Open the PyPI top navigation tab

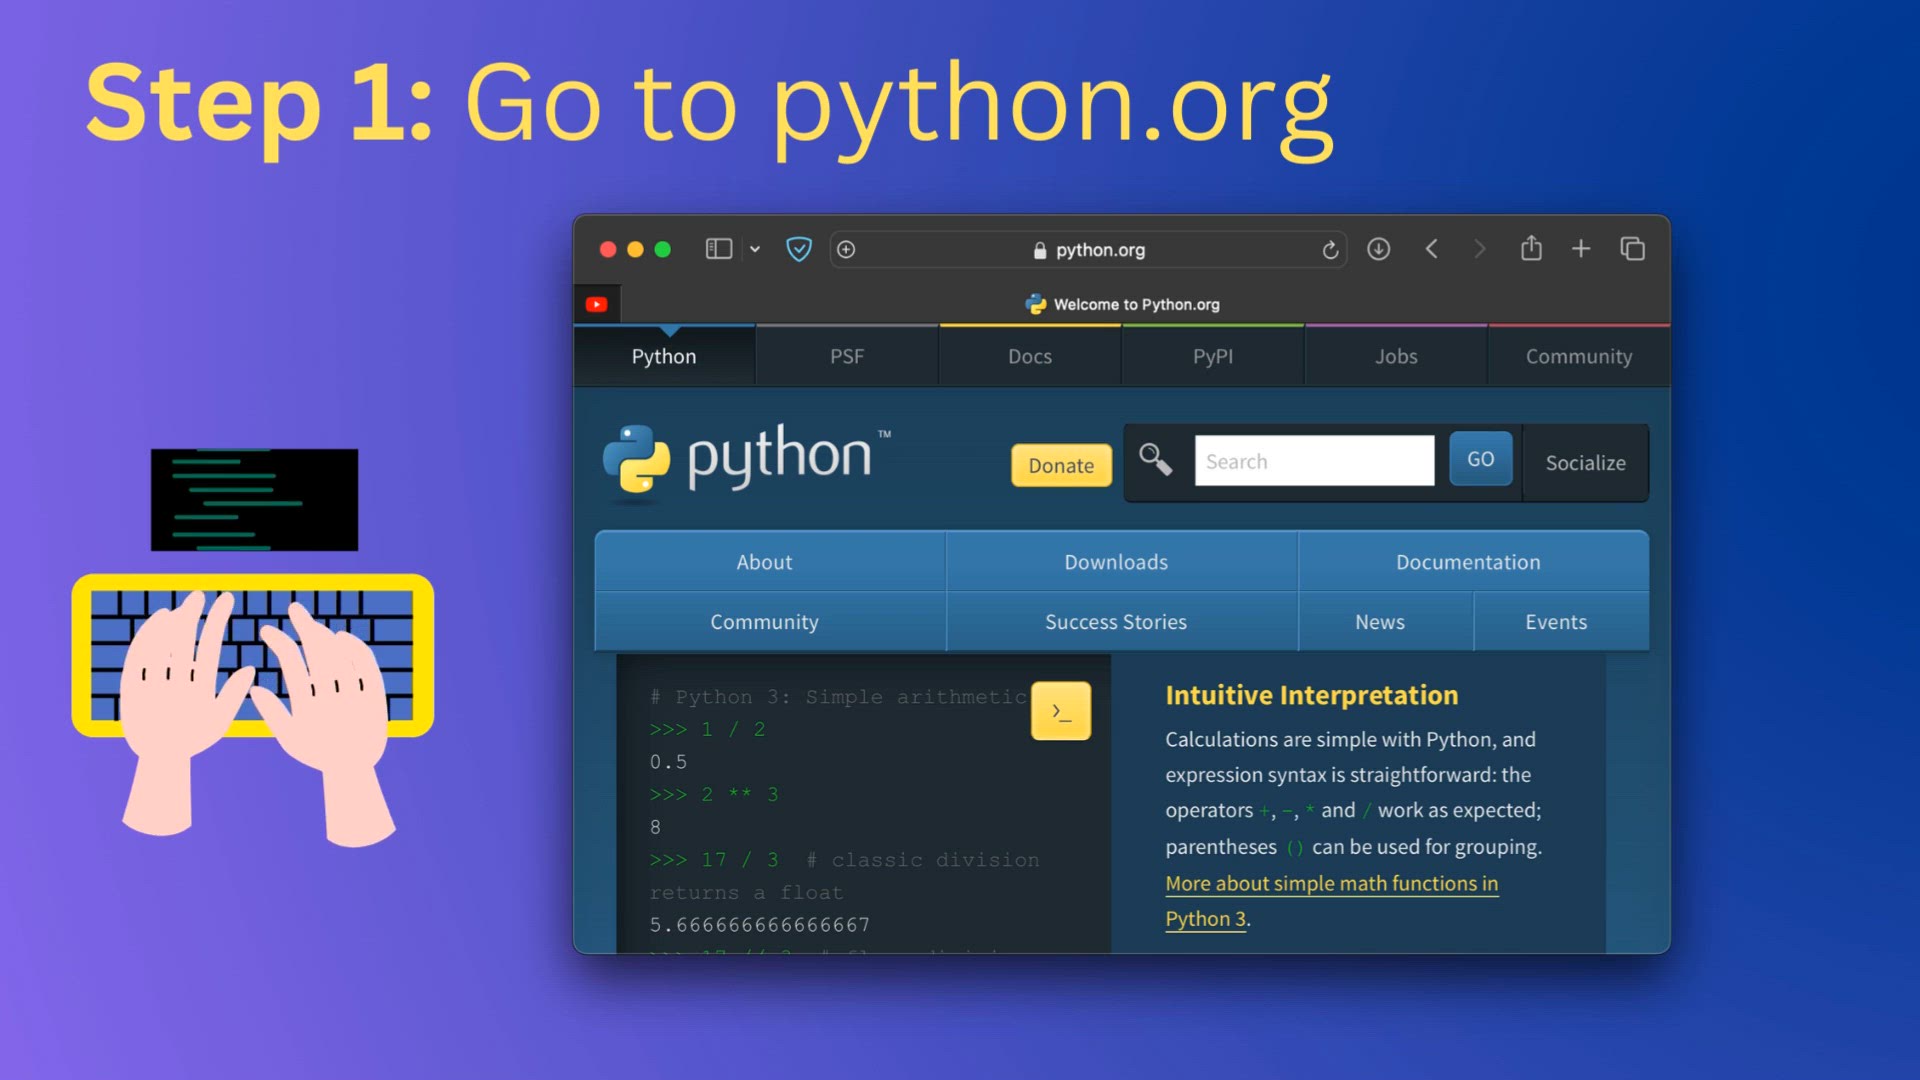1212,357
